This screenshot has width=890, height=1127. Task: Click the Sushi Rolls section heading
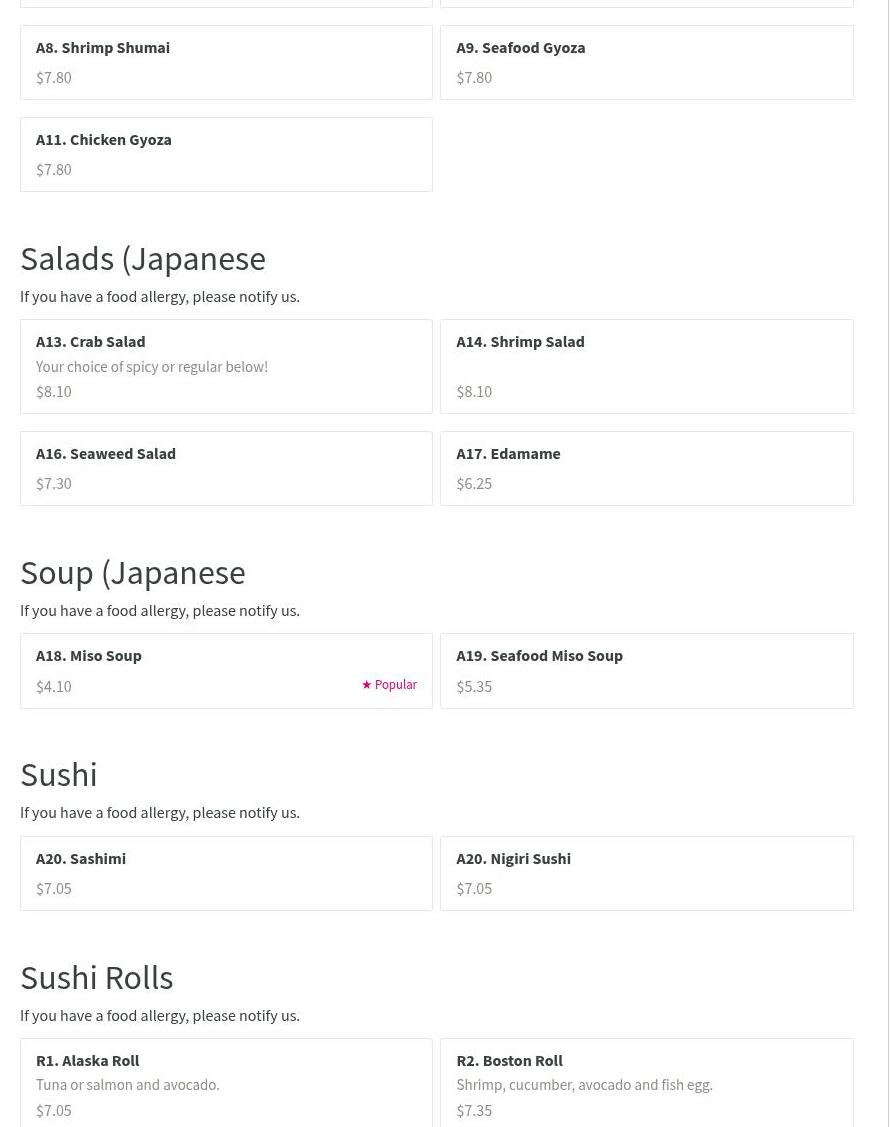coord(97,977)
